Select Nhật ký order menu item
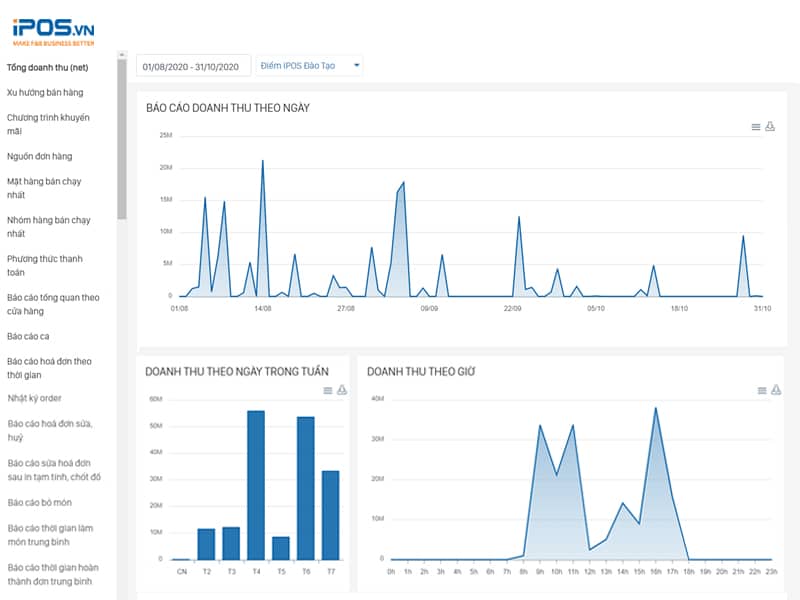This screenshot has height=600, width=800. click(x=35, y=398)
